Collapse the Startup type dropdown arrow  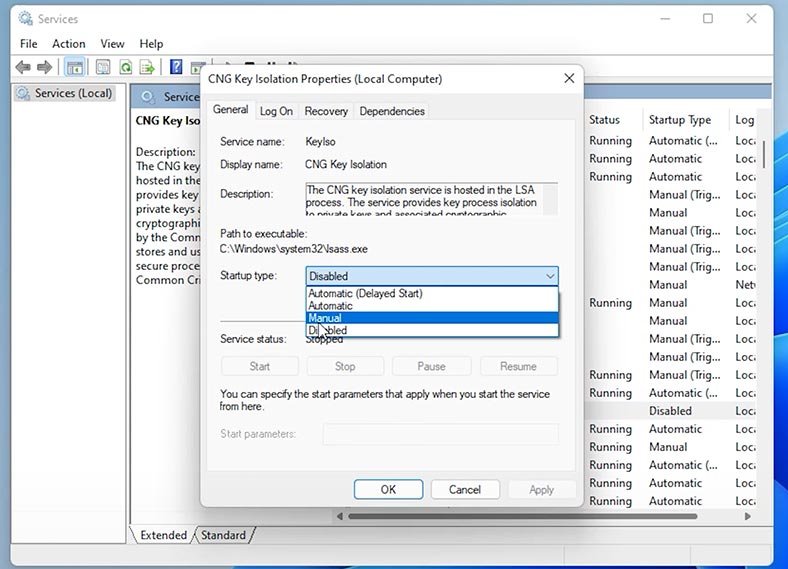pyautogui.click(x=550, y=276)
